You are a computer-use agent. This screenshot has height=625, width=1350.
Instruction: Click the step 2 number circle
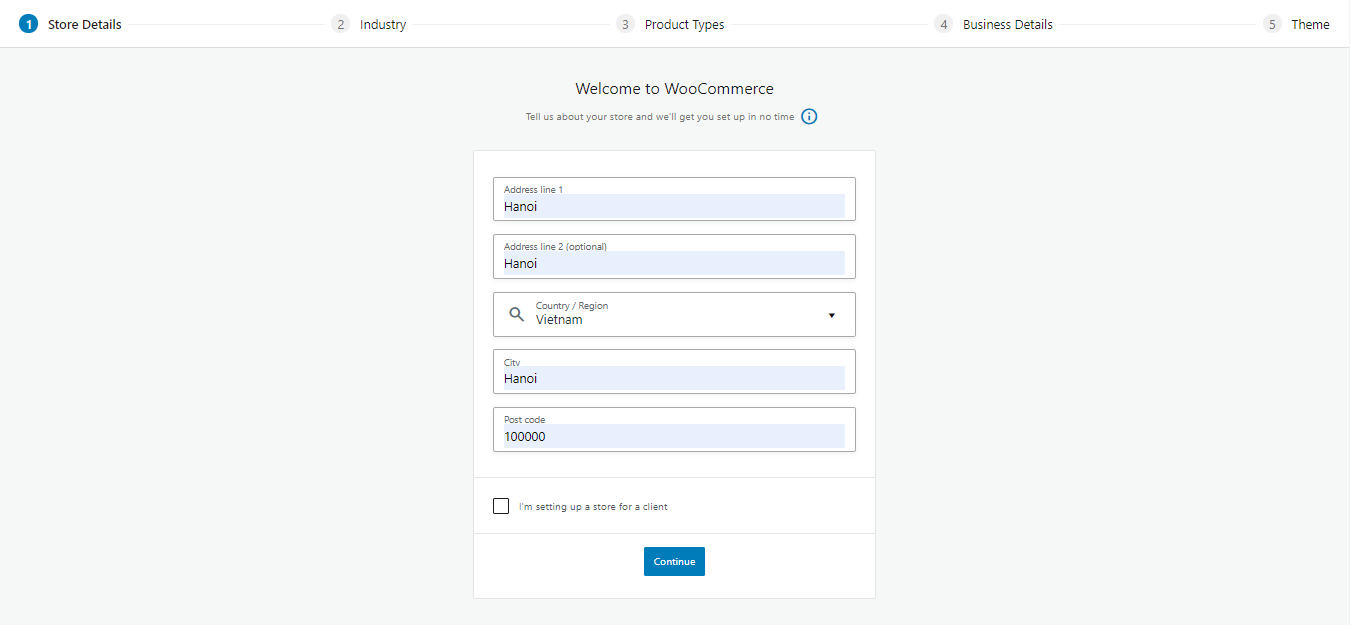click(341, 24)
